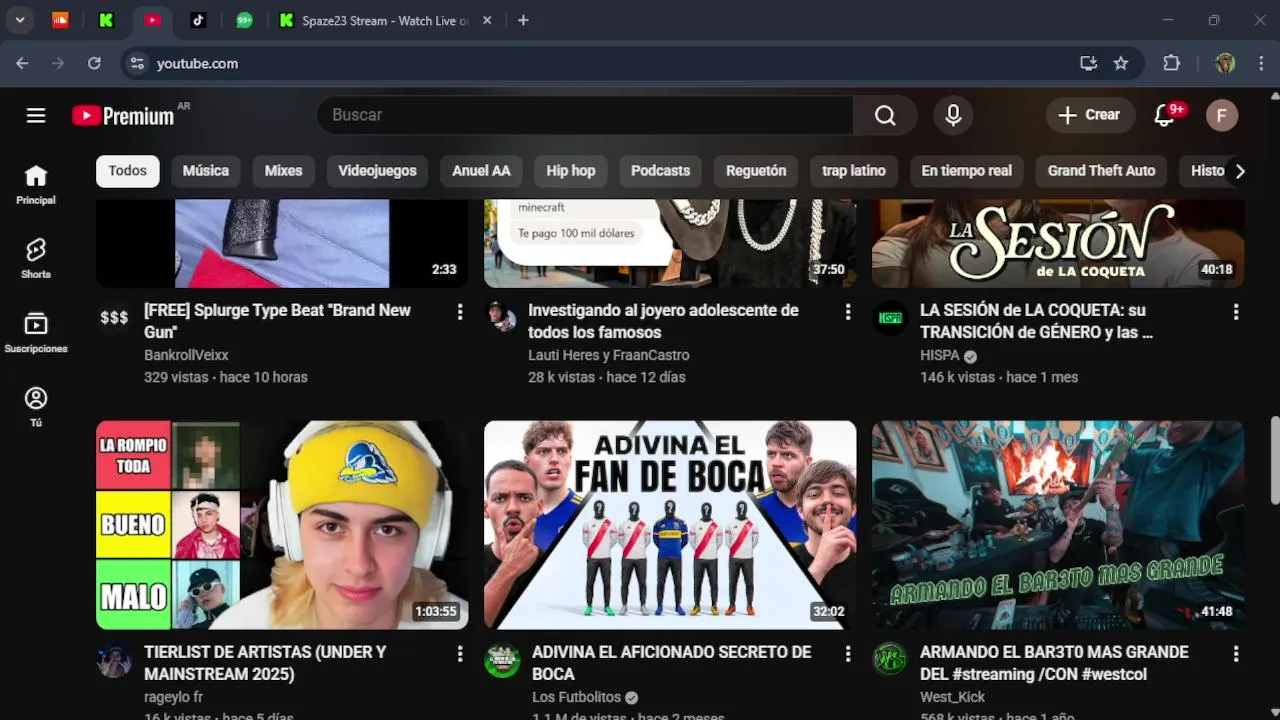Click the search magnifier button
The height and width of the screenshot is (720, 1280).
click(x=885, y=115)
